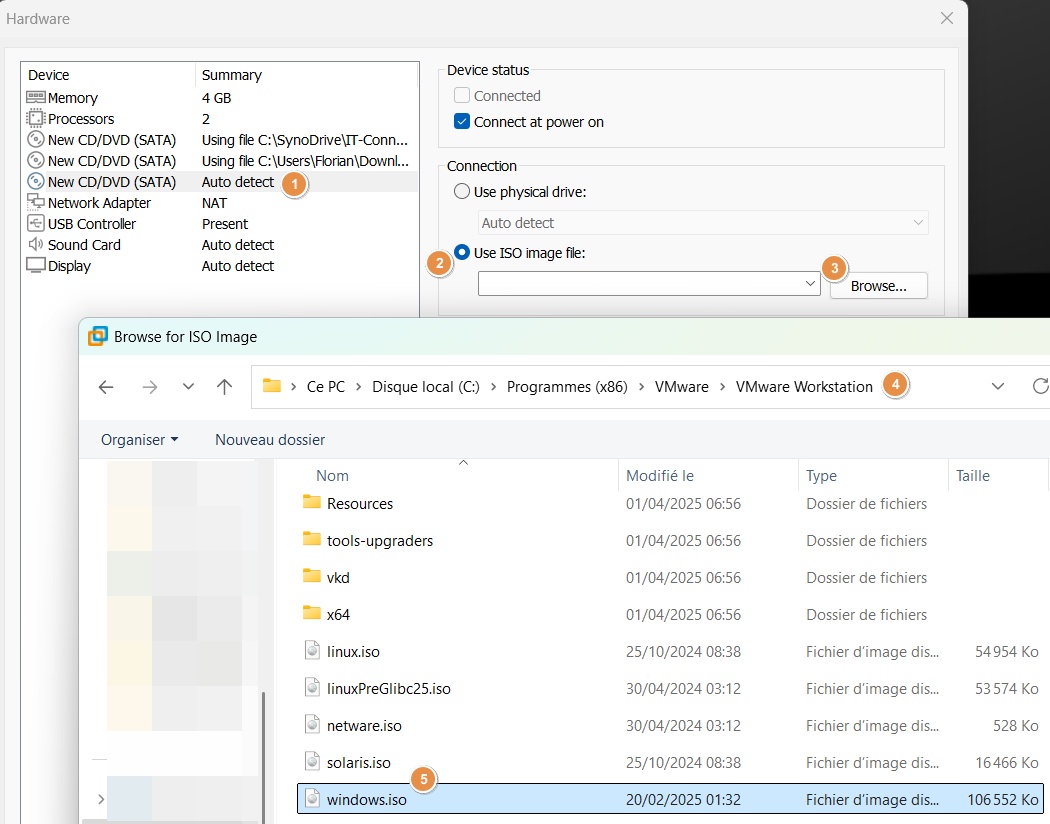Select the USB Controller device icon
This screenshot has height=824, width=1050.
coord(37,223)
